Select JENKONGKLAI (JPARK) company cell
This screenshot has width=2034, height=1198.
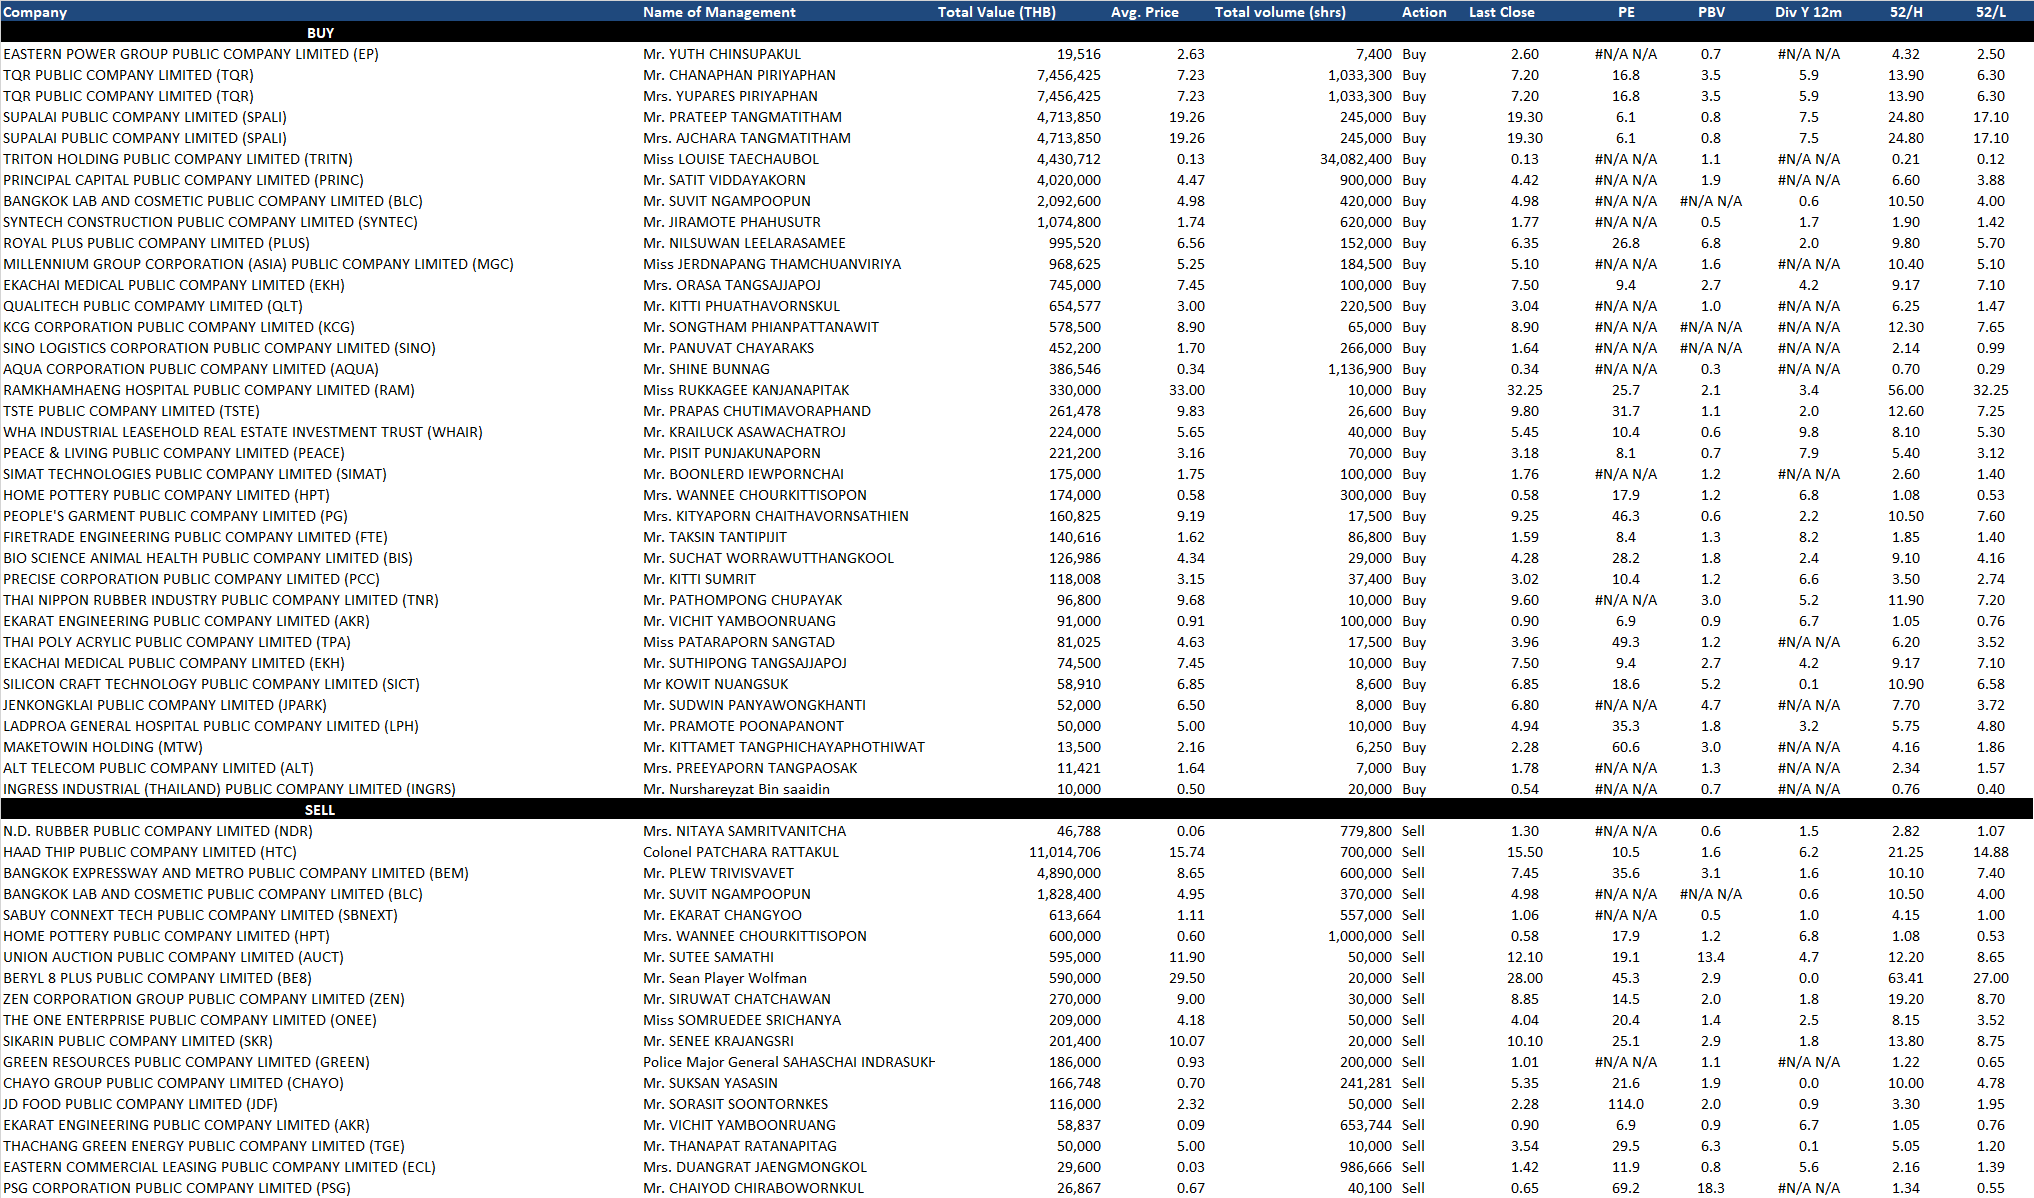click(165, 705)
